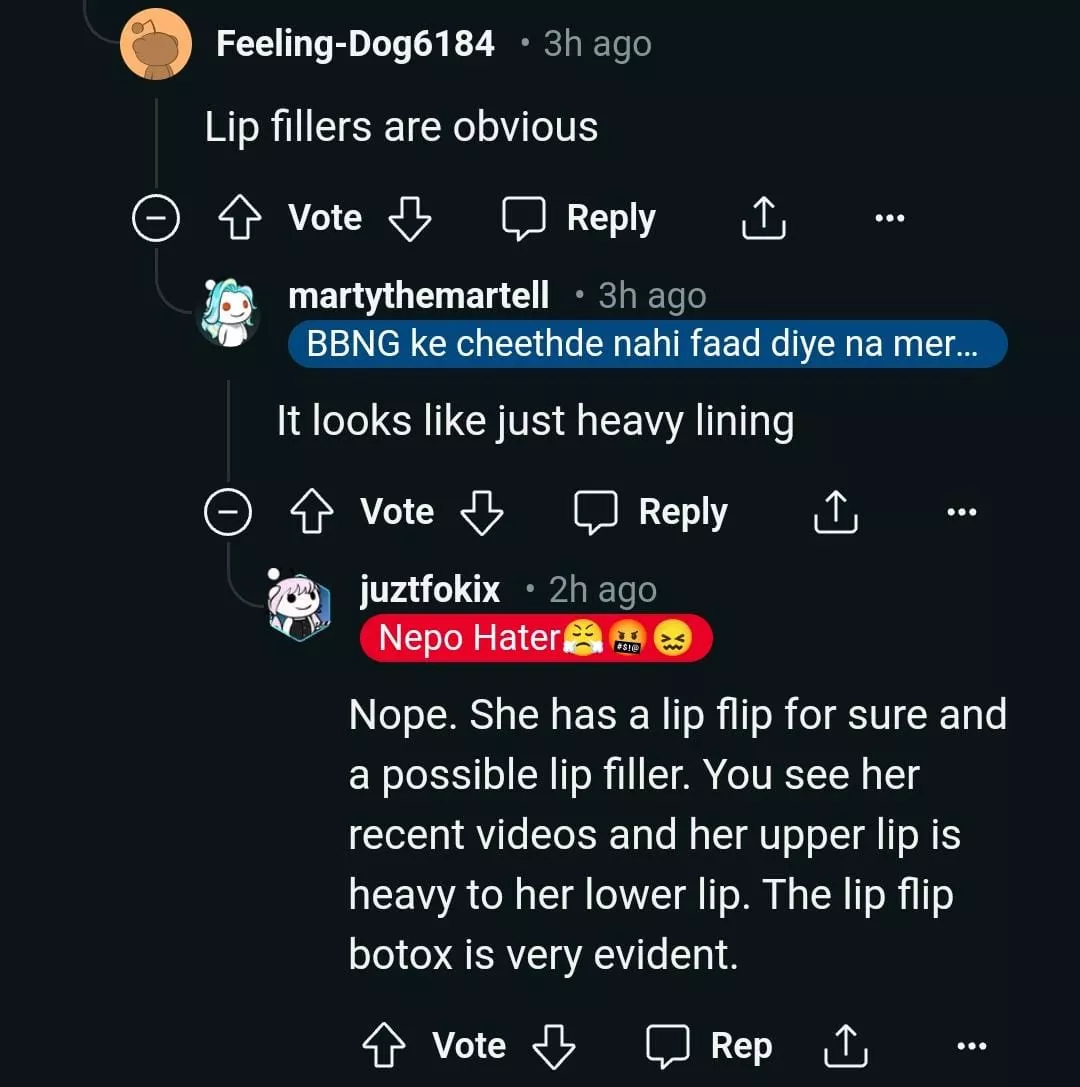Open more options on Feeling-Dog6184's comment
1080x1087 pixels.
point(888,218)
